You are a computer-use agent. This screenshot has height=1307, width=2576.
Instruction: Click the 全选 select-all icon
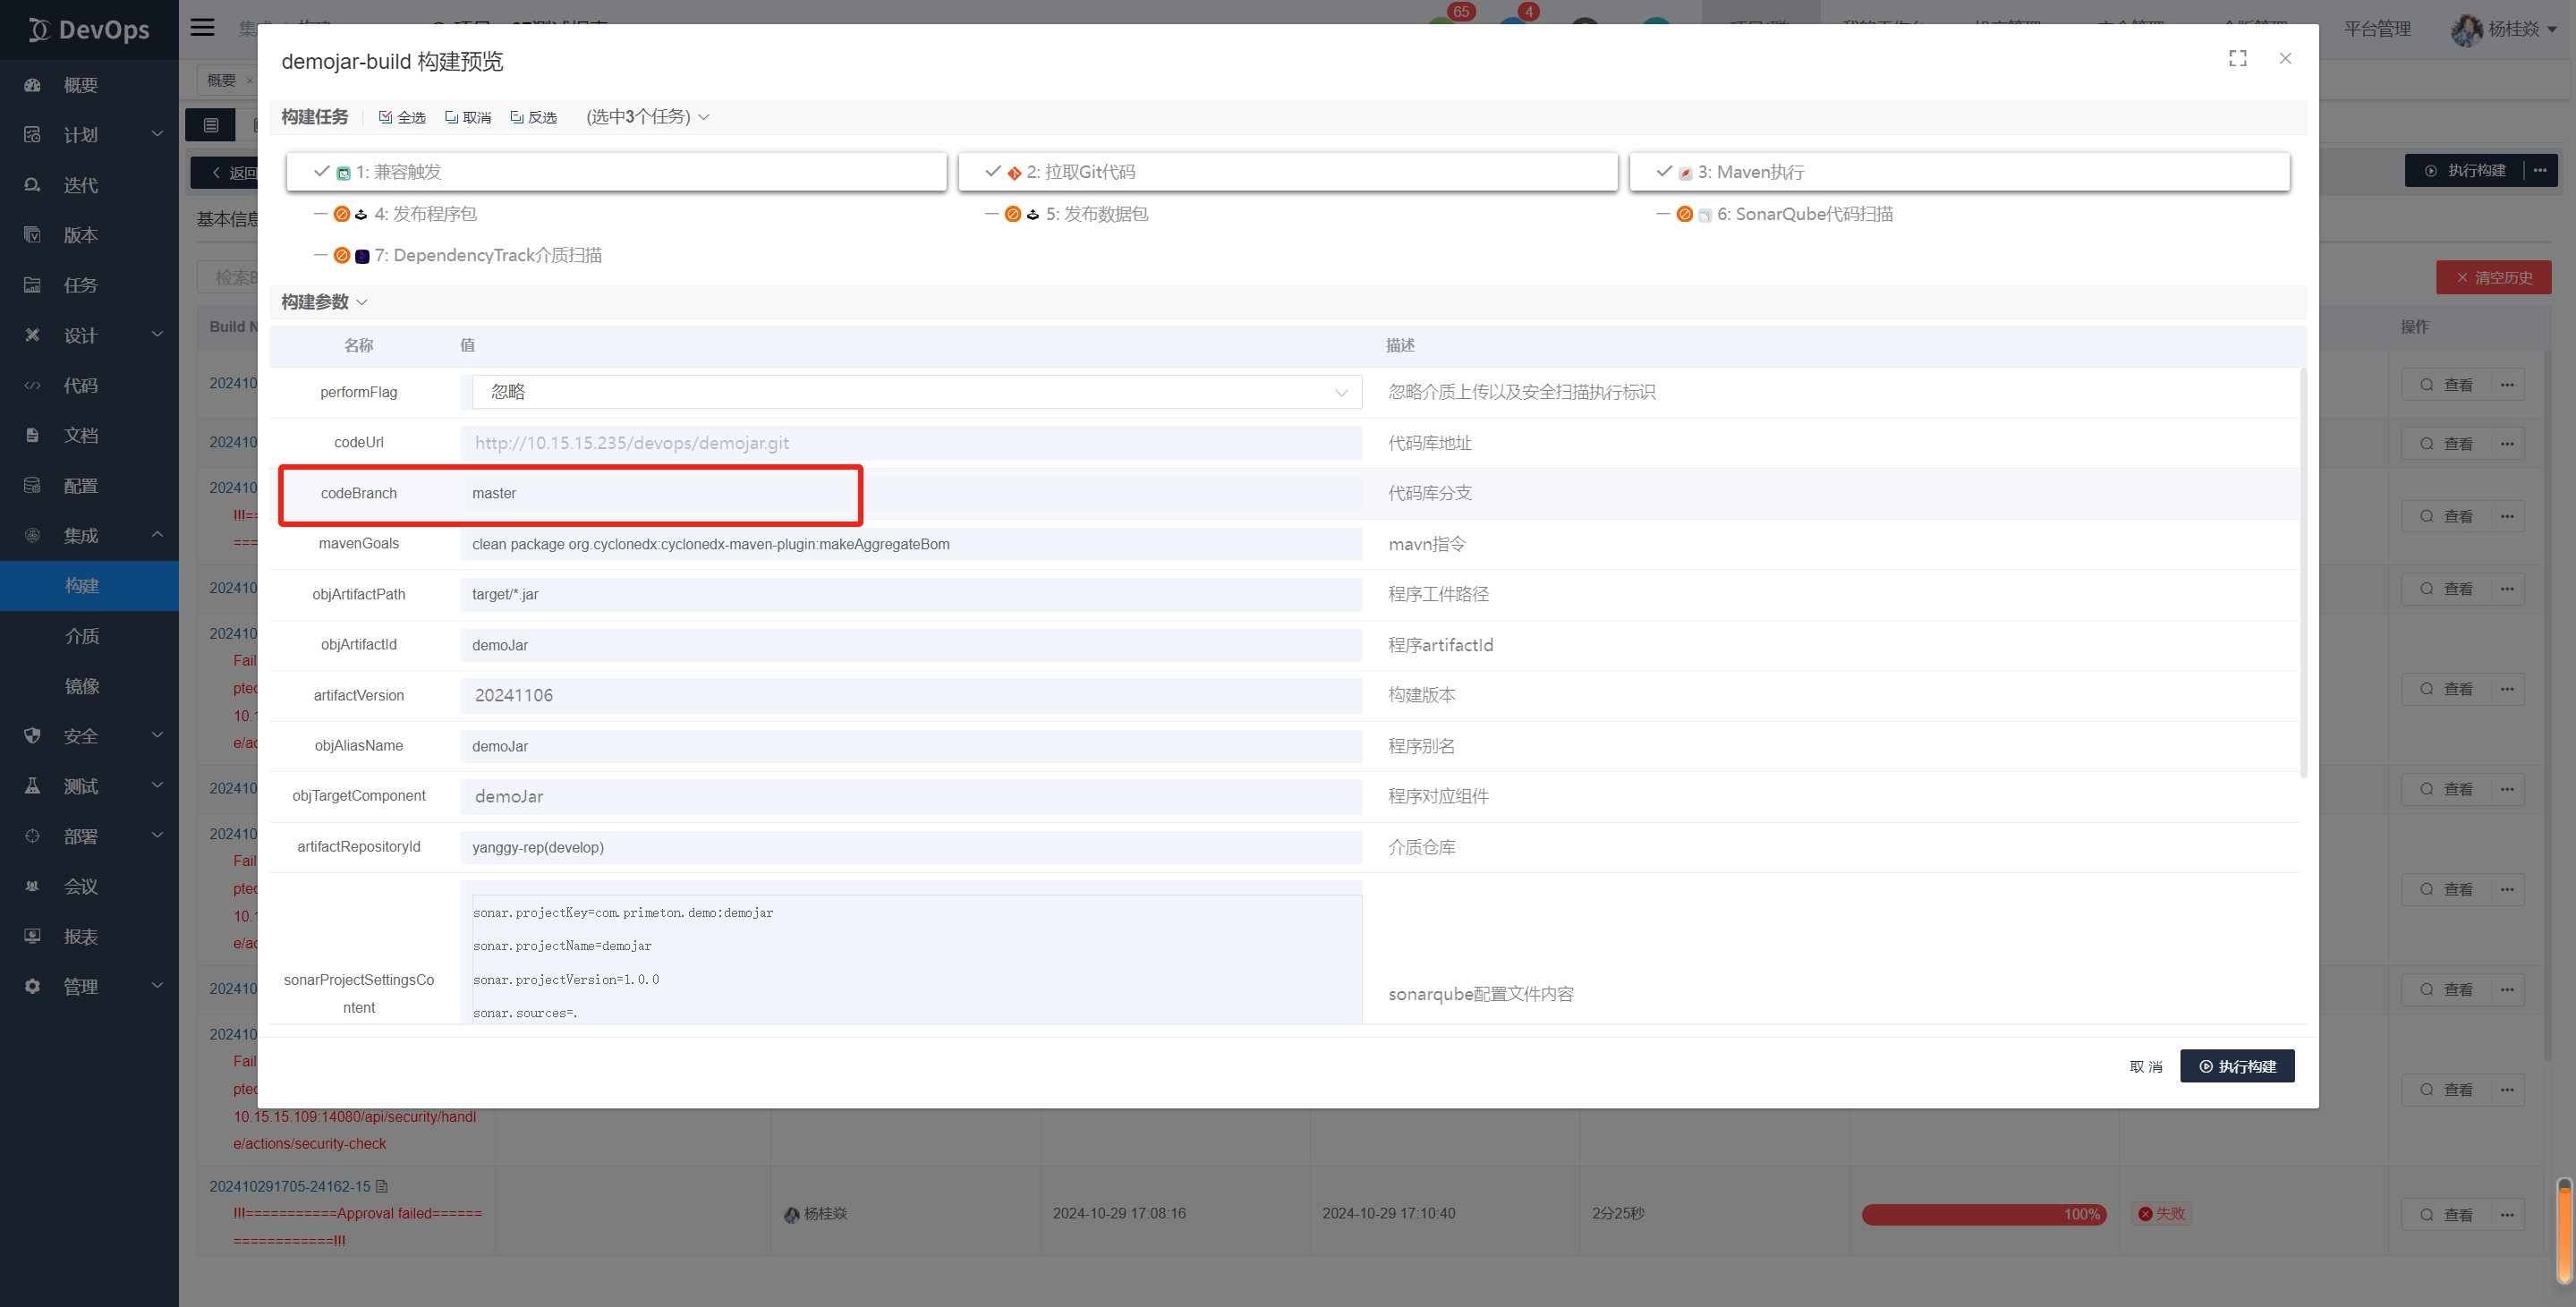[x=385, y=117]
